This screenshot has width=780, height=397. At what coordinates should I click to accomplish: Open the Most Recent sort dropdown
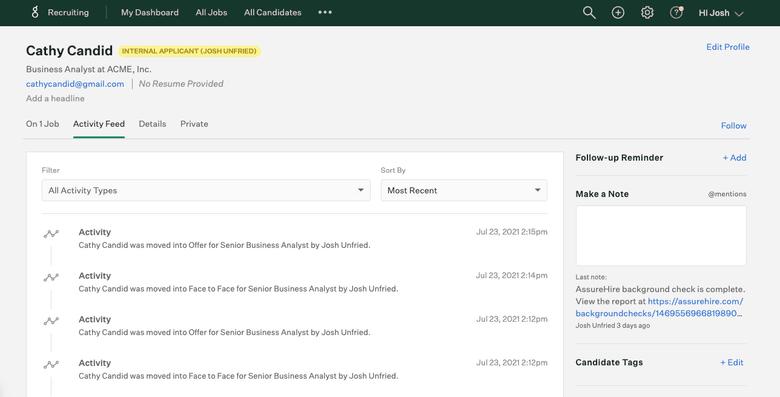click(464, 191)
